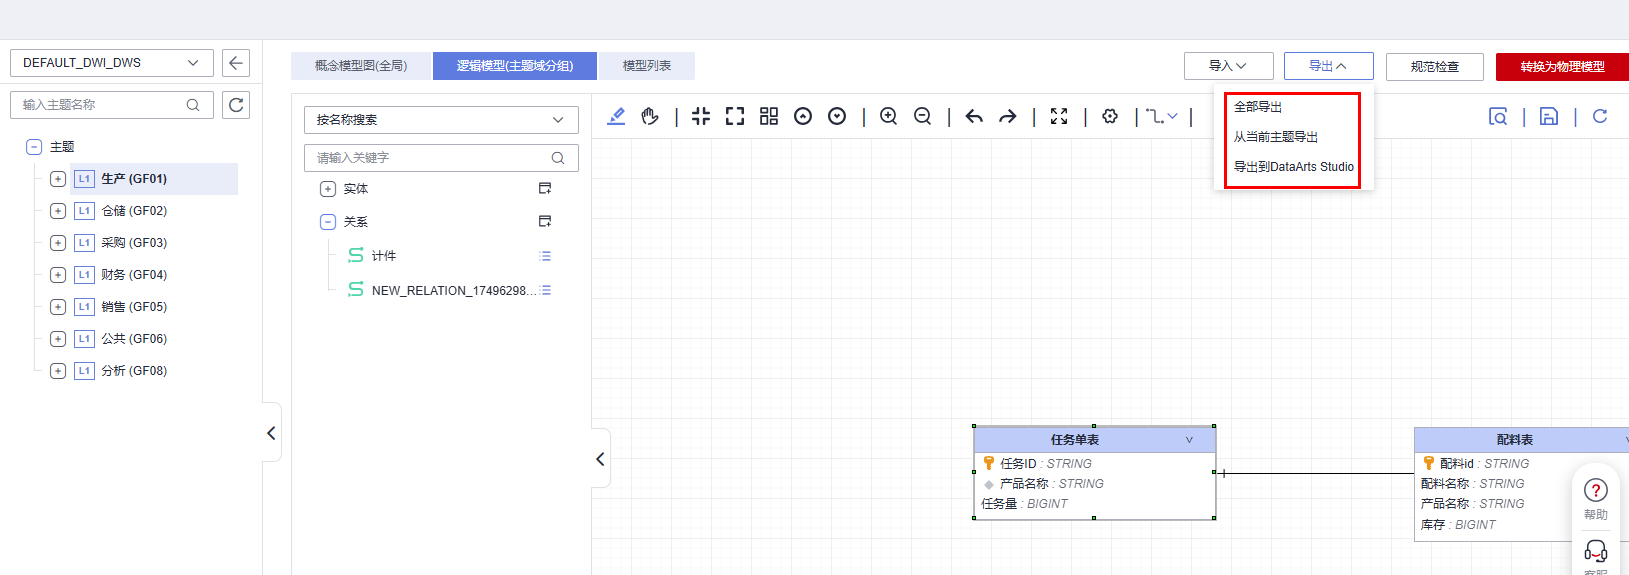This screenshot has width=1629, height=575.
Task: Expand the 销售 (GF05) node
Action: (58, 307)
